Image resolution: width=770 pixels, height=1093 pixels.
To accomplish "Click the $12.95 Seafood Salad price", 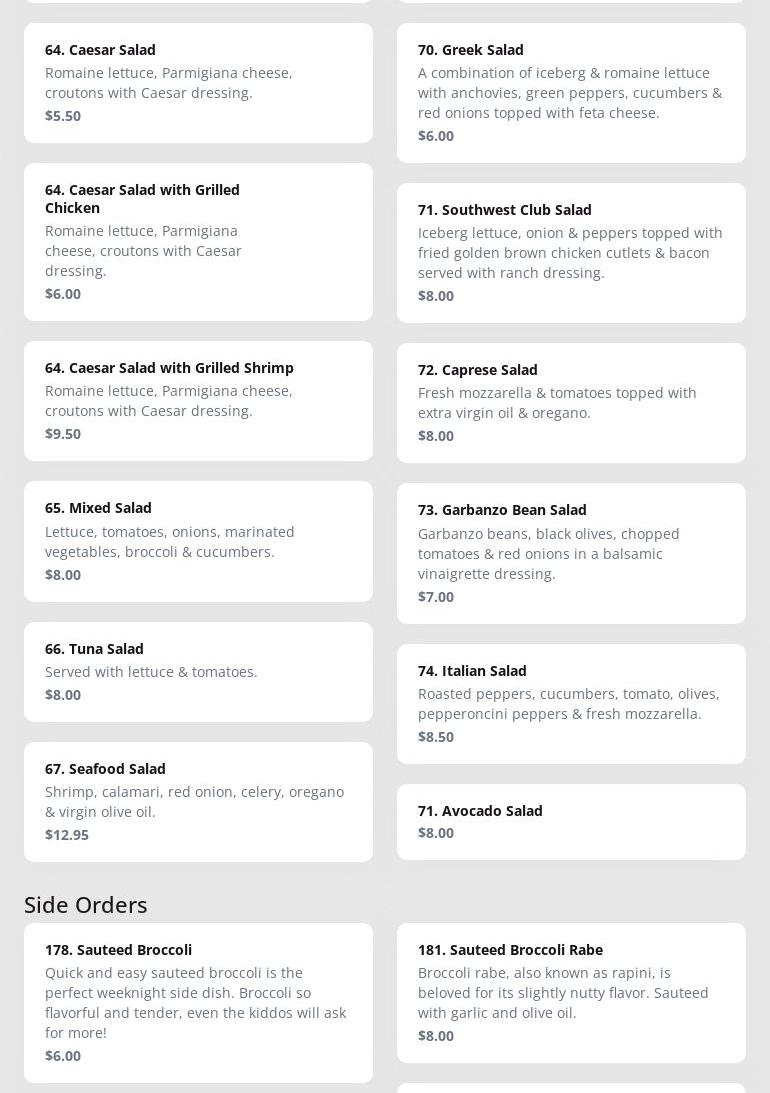I will (67, 835).
